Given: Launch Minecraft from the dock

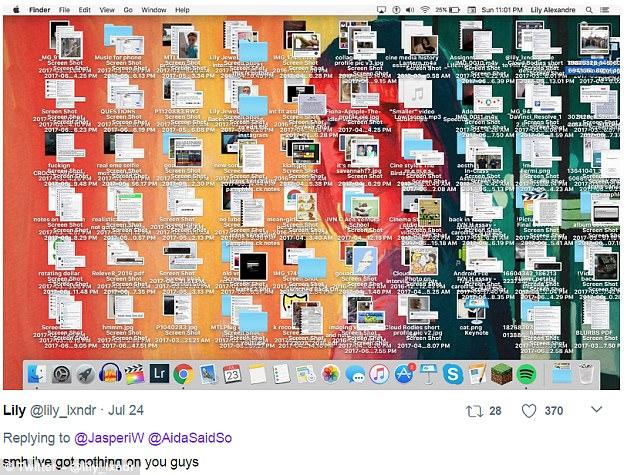Looking at the screenshot, I should (x=501, y=374).
